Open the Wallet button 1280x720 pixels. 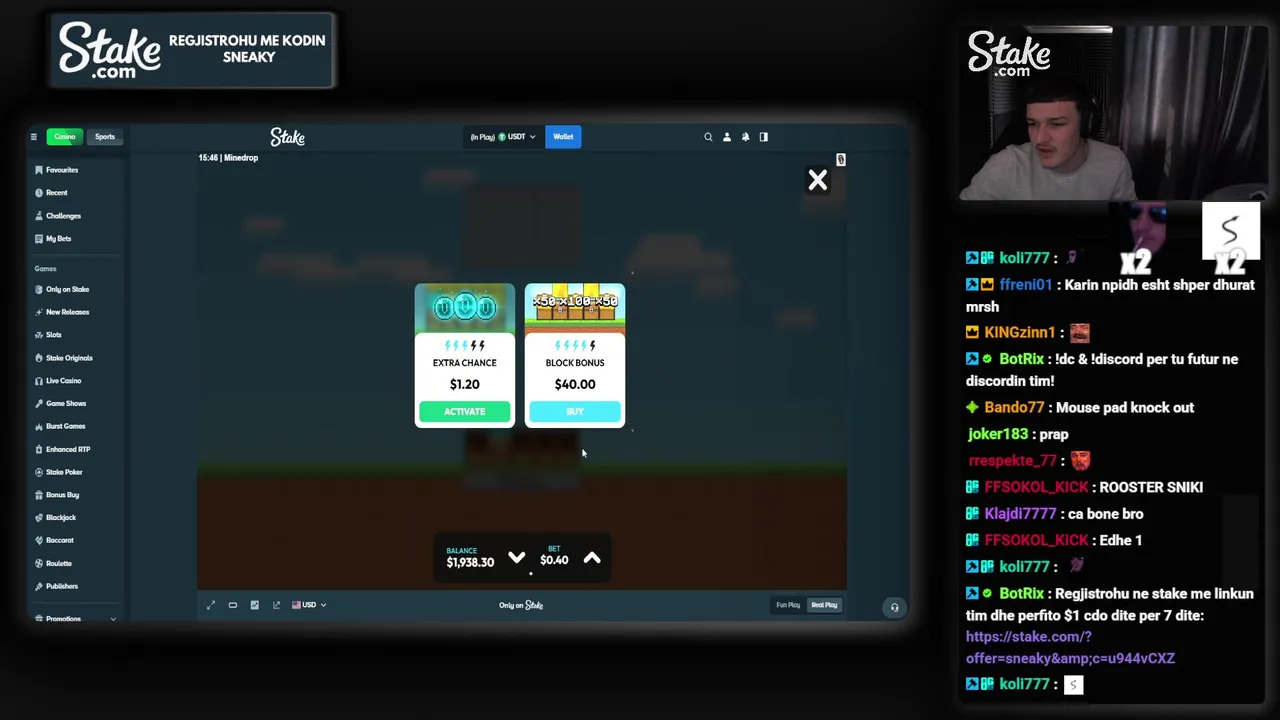click(563, 137)
